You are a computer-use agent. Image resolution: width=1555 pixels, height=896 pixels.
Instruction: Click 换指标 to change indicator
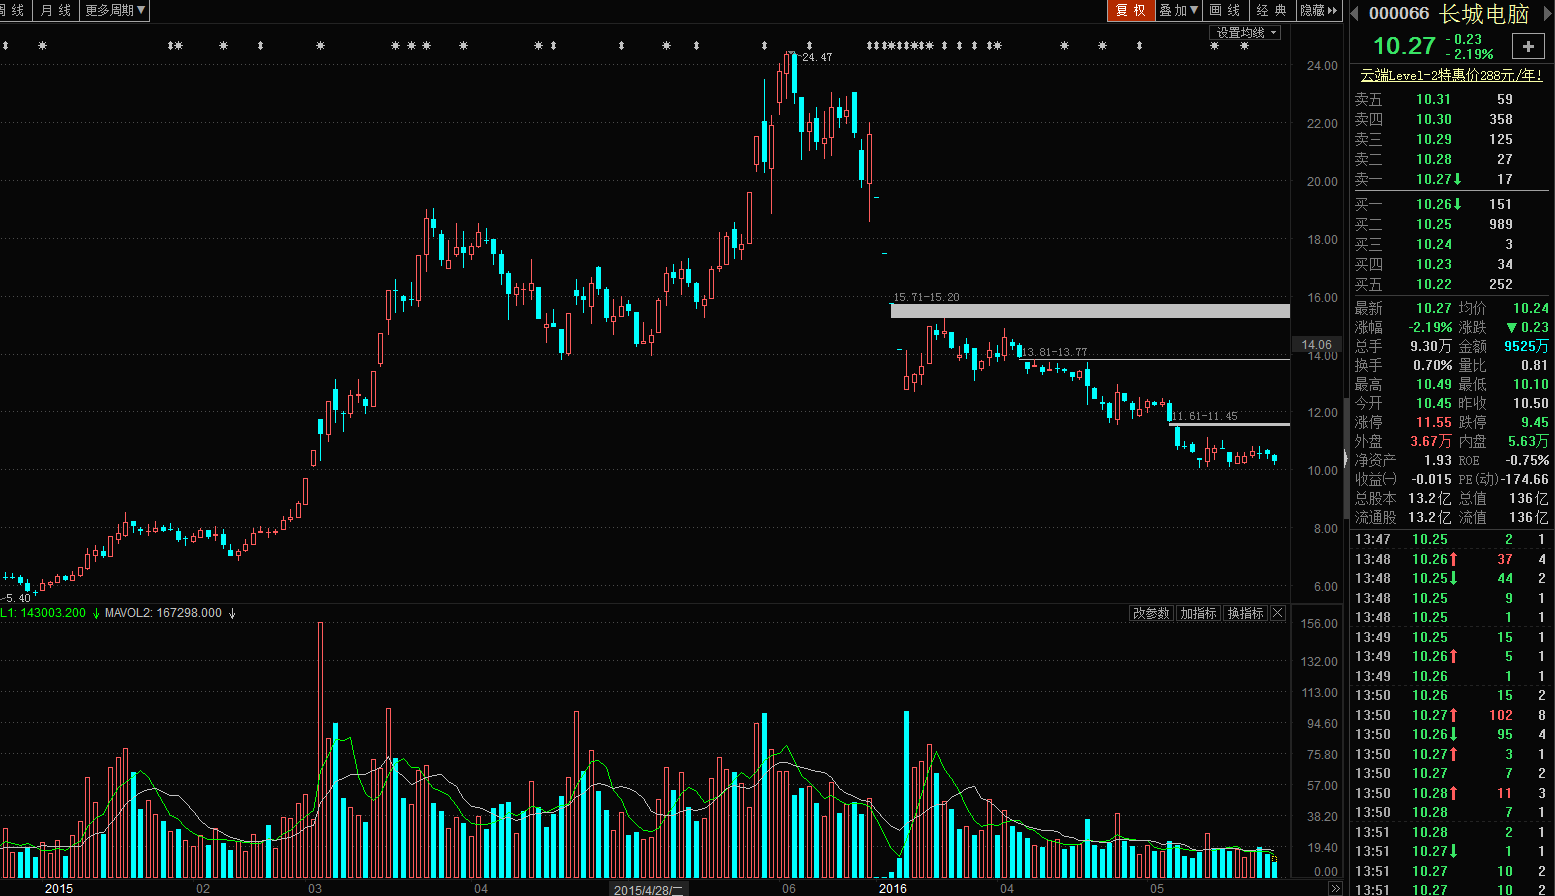[x=1246, y=613]
